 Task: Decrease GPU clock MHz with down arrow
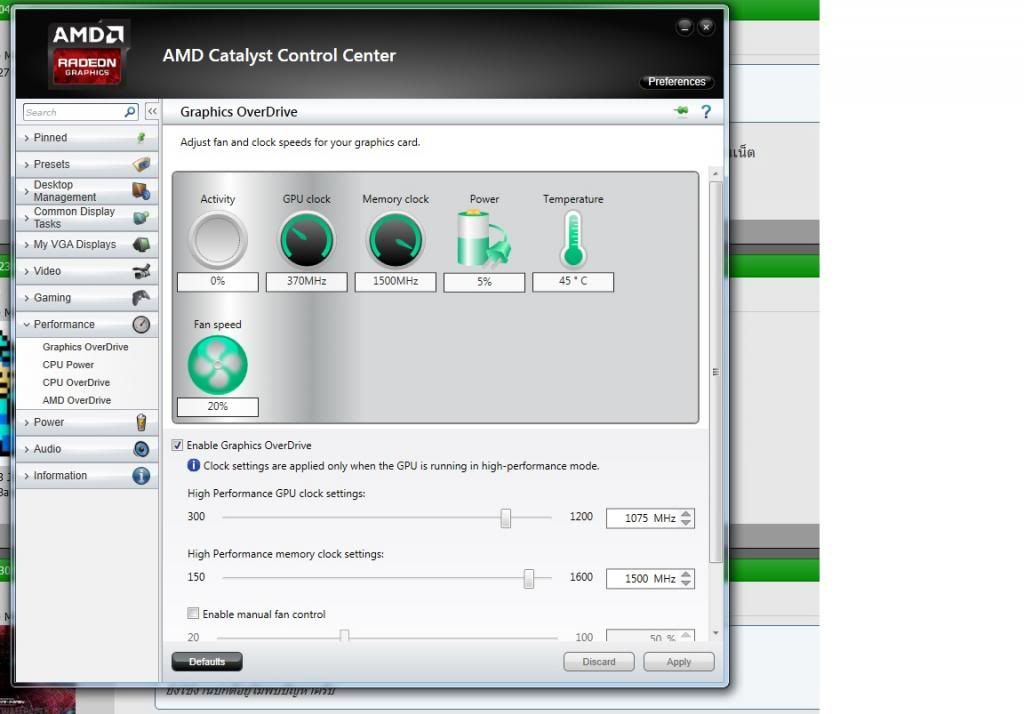tap(686, 522)
